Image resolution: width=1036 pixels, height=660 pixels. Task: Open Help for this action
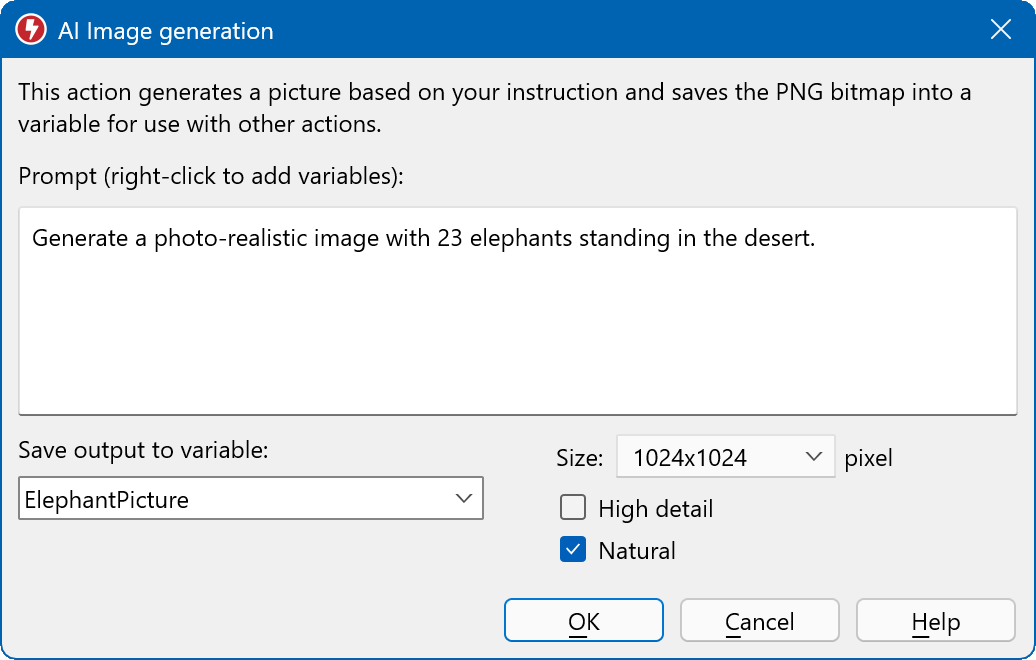[x=935, y=621]
